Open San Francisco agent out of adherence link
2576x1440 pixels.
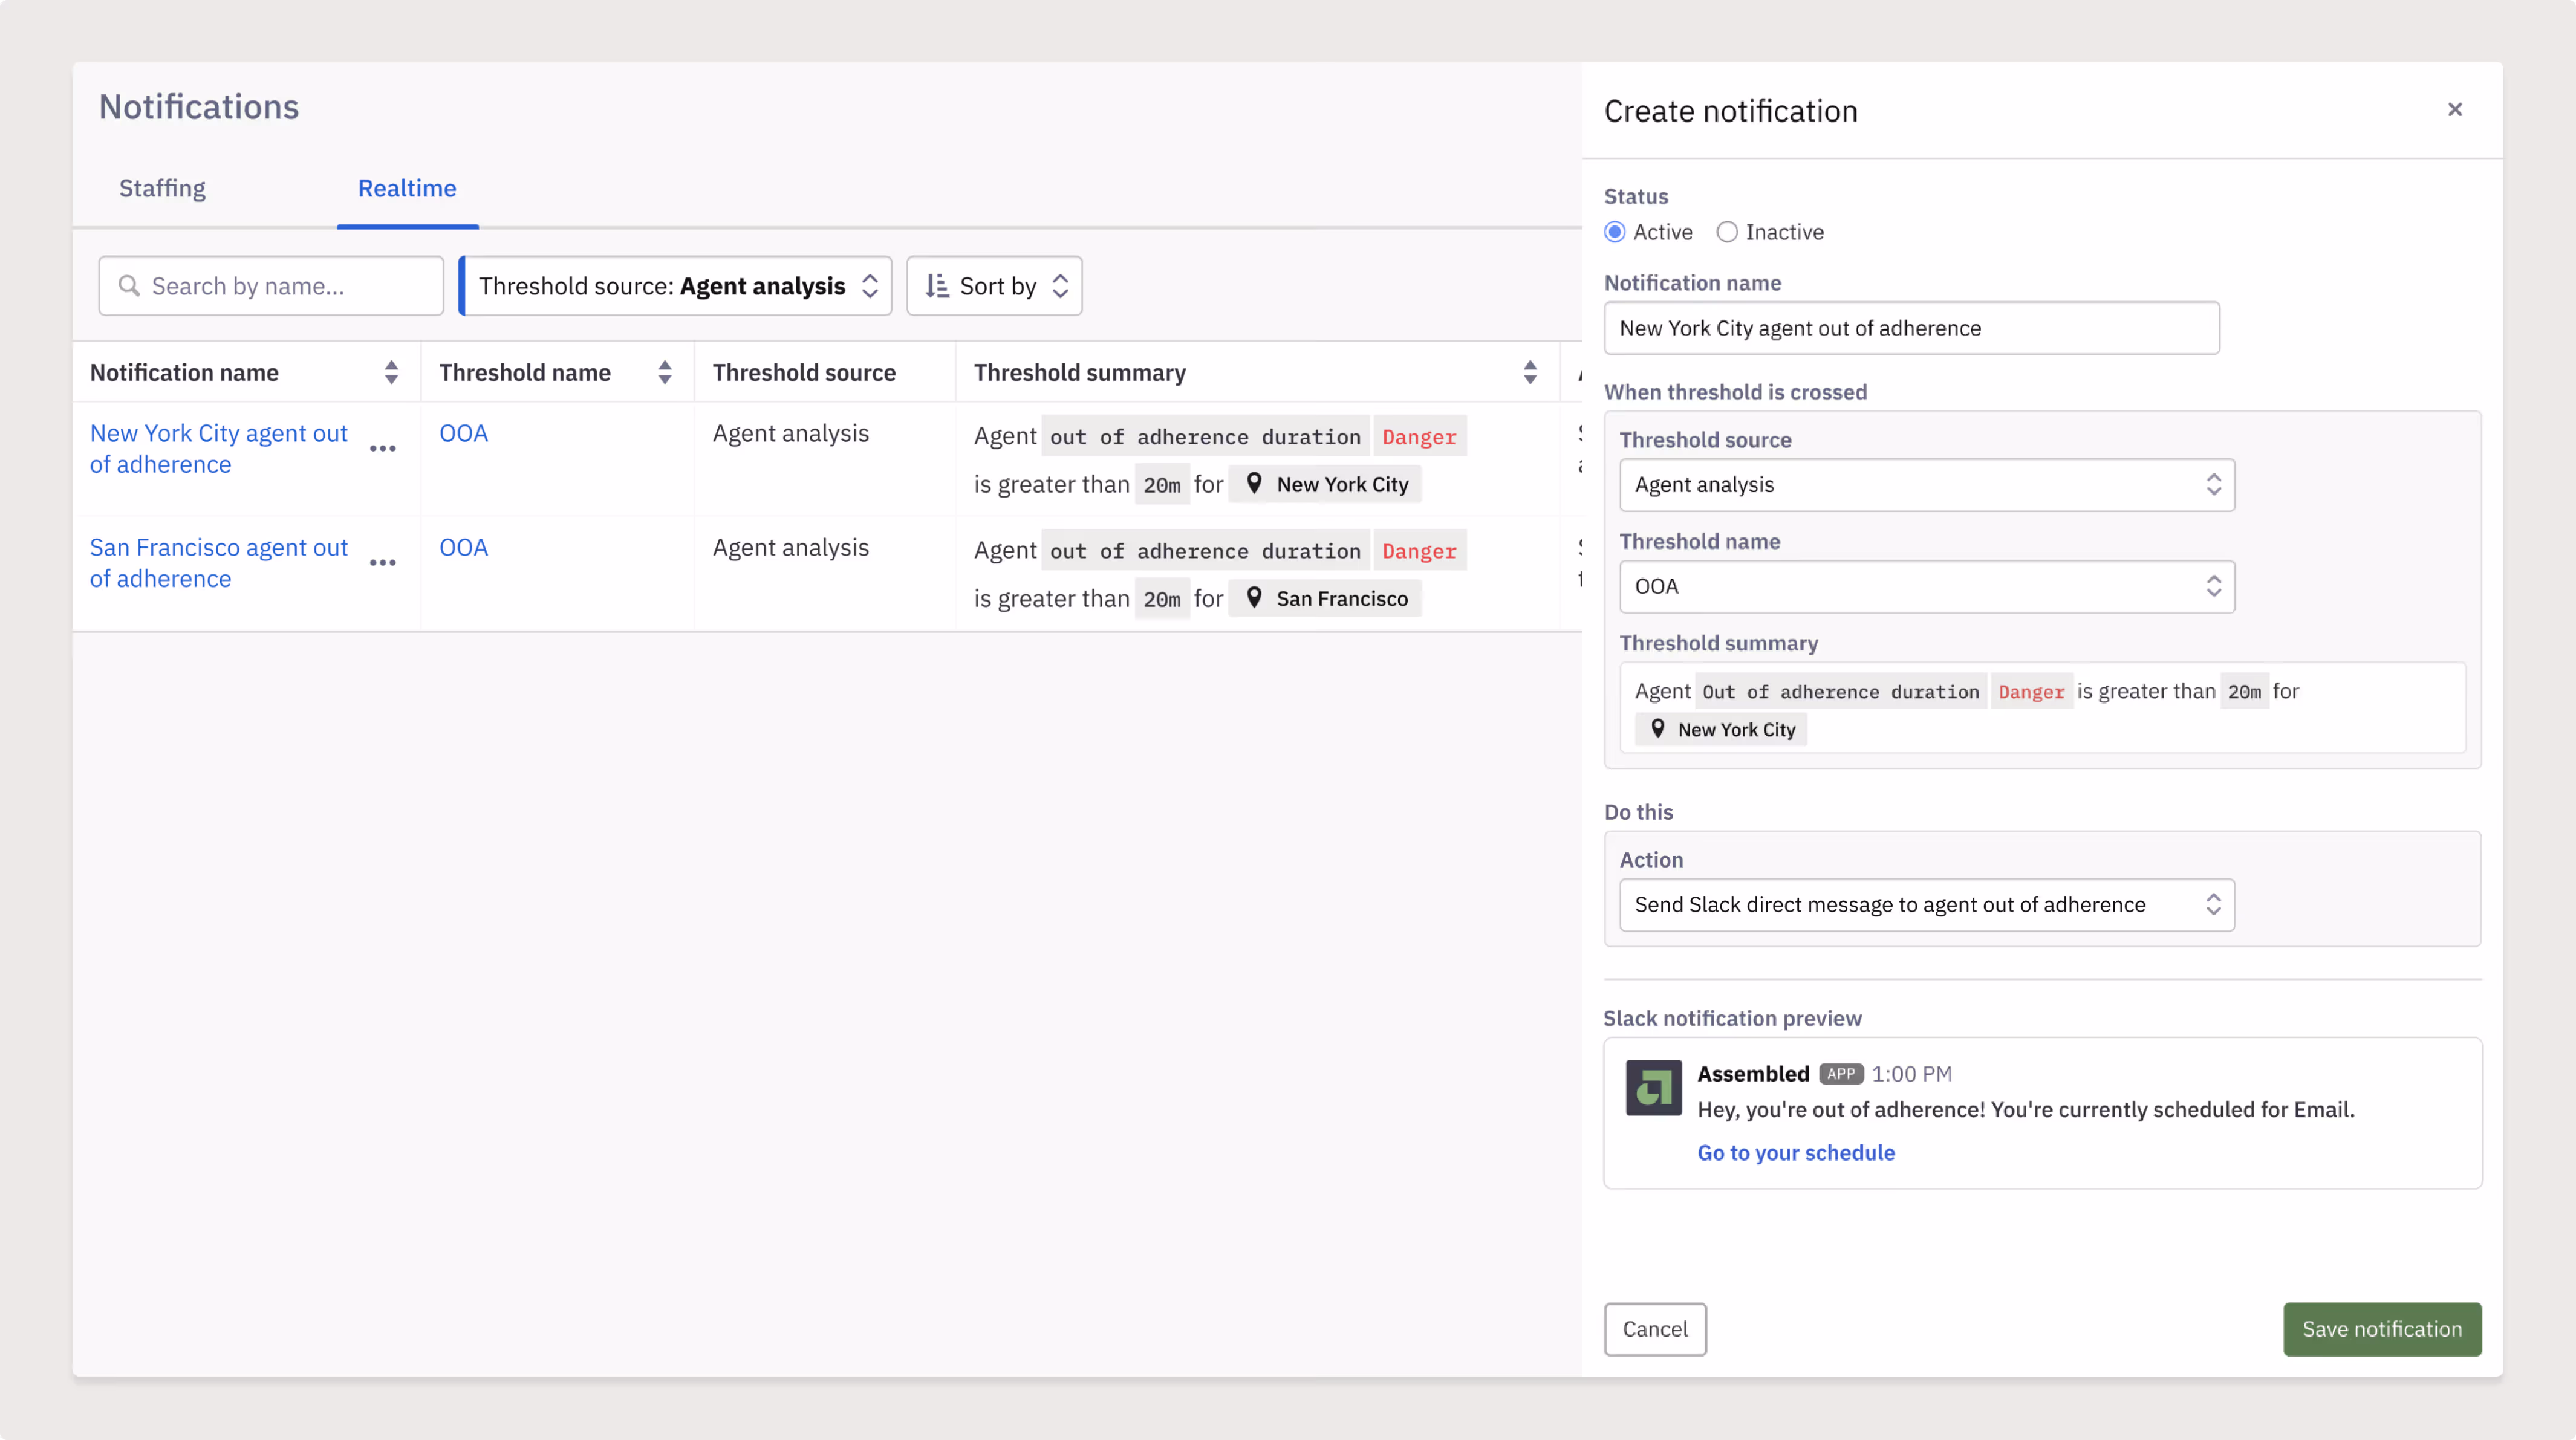tap(219, 563)
